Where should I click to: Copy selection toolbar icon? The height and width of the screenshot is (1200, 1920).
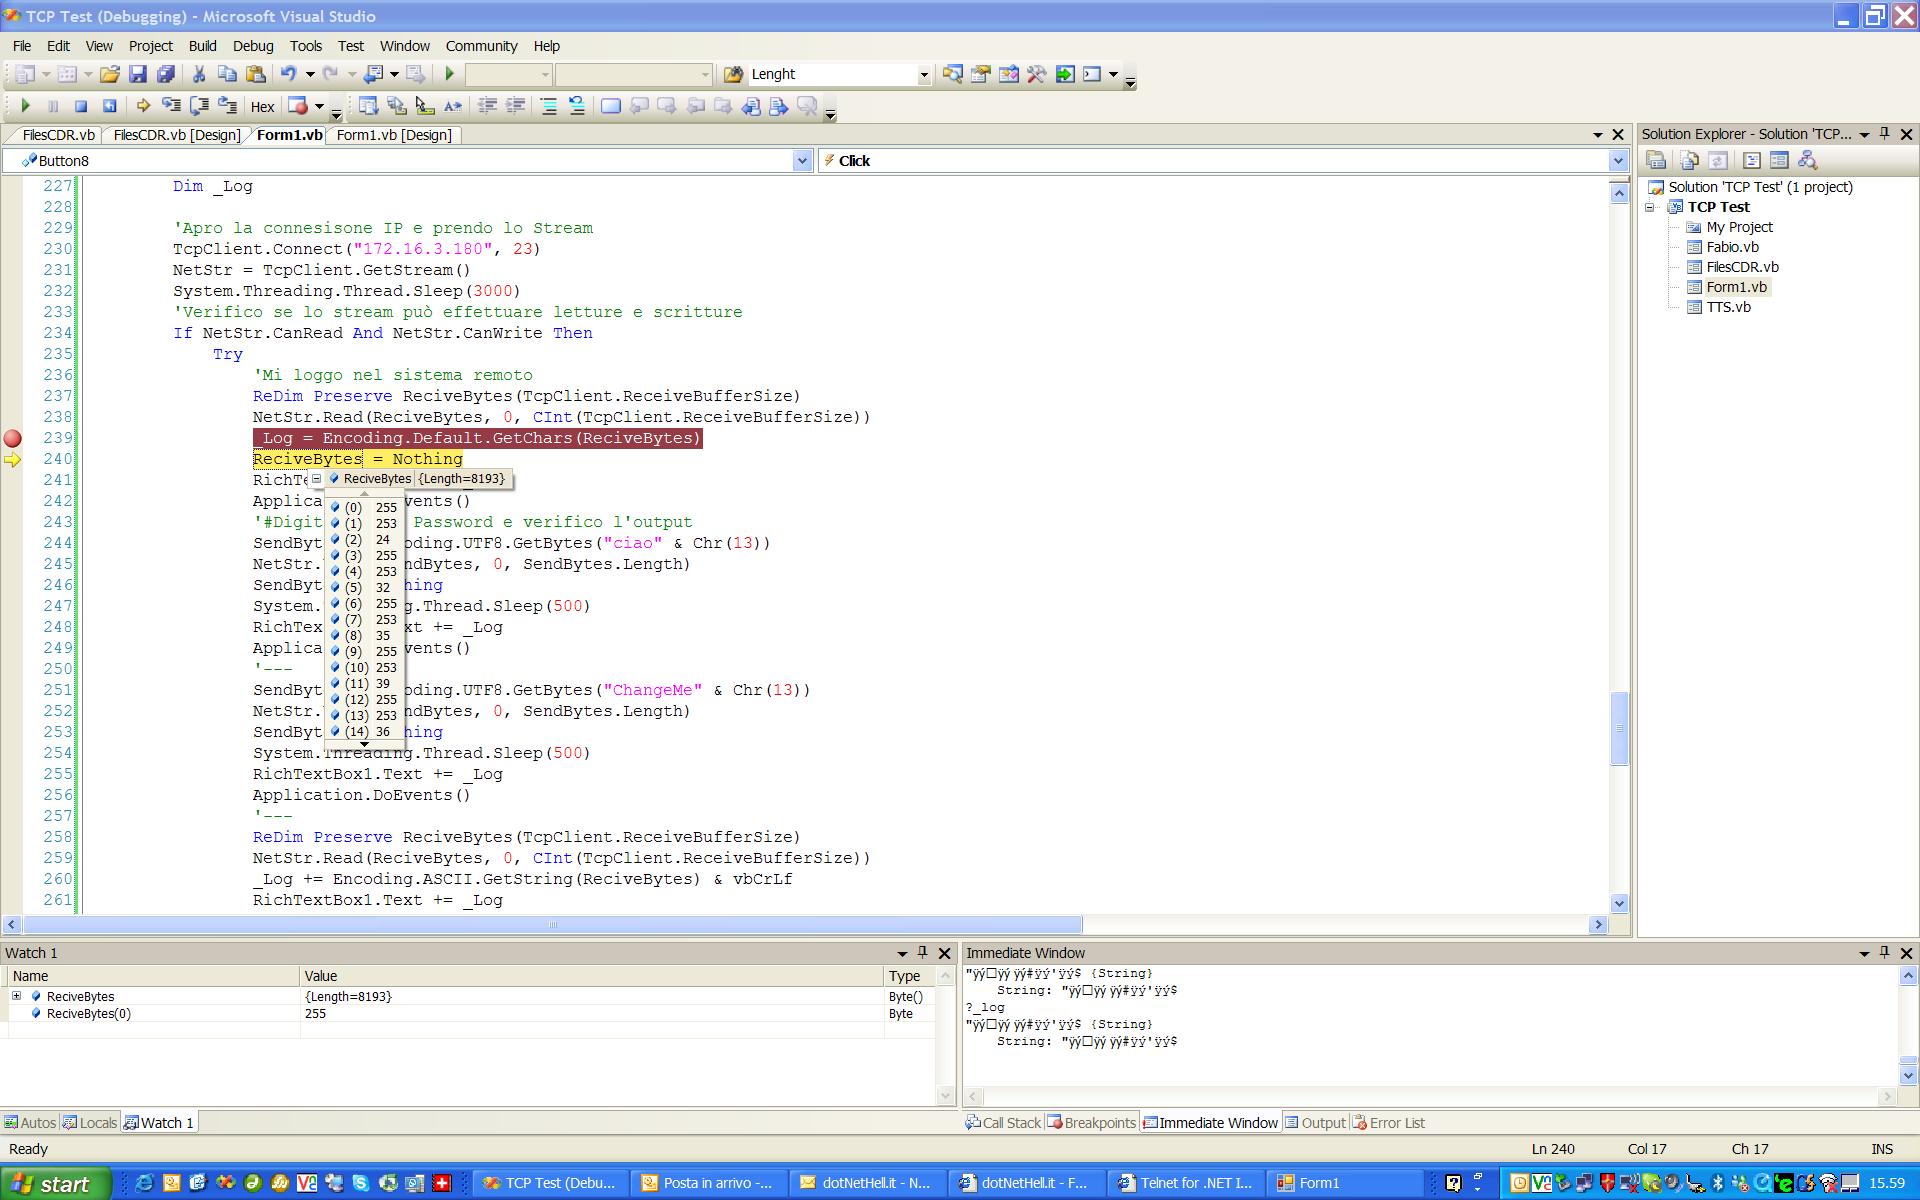[227, 74]
